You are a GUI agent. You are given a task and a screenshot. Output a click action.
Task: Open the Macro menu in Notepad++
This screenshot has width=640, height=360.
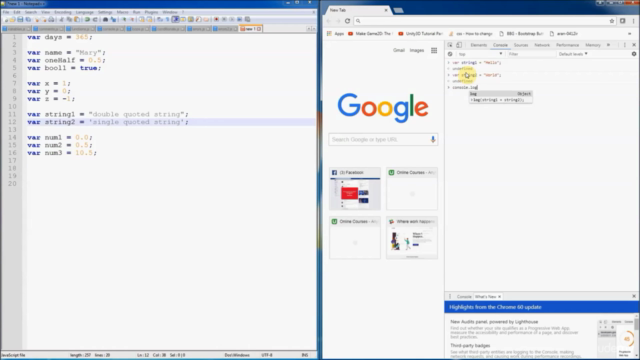pos(122,12)
